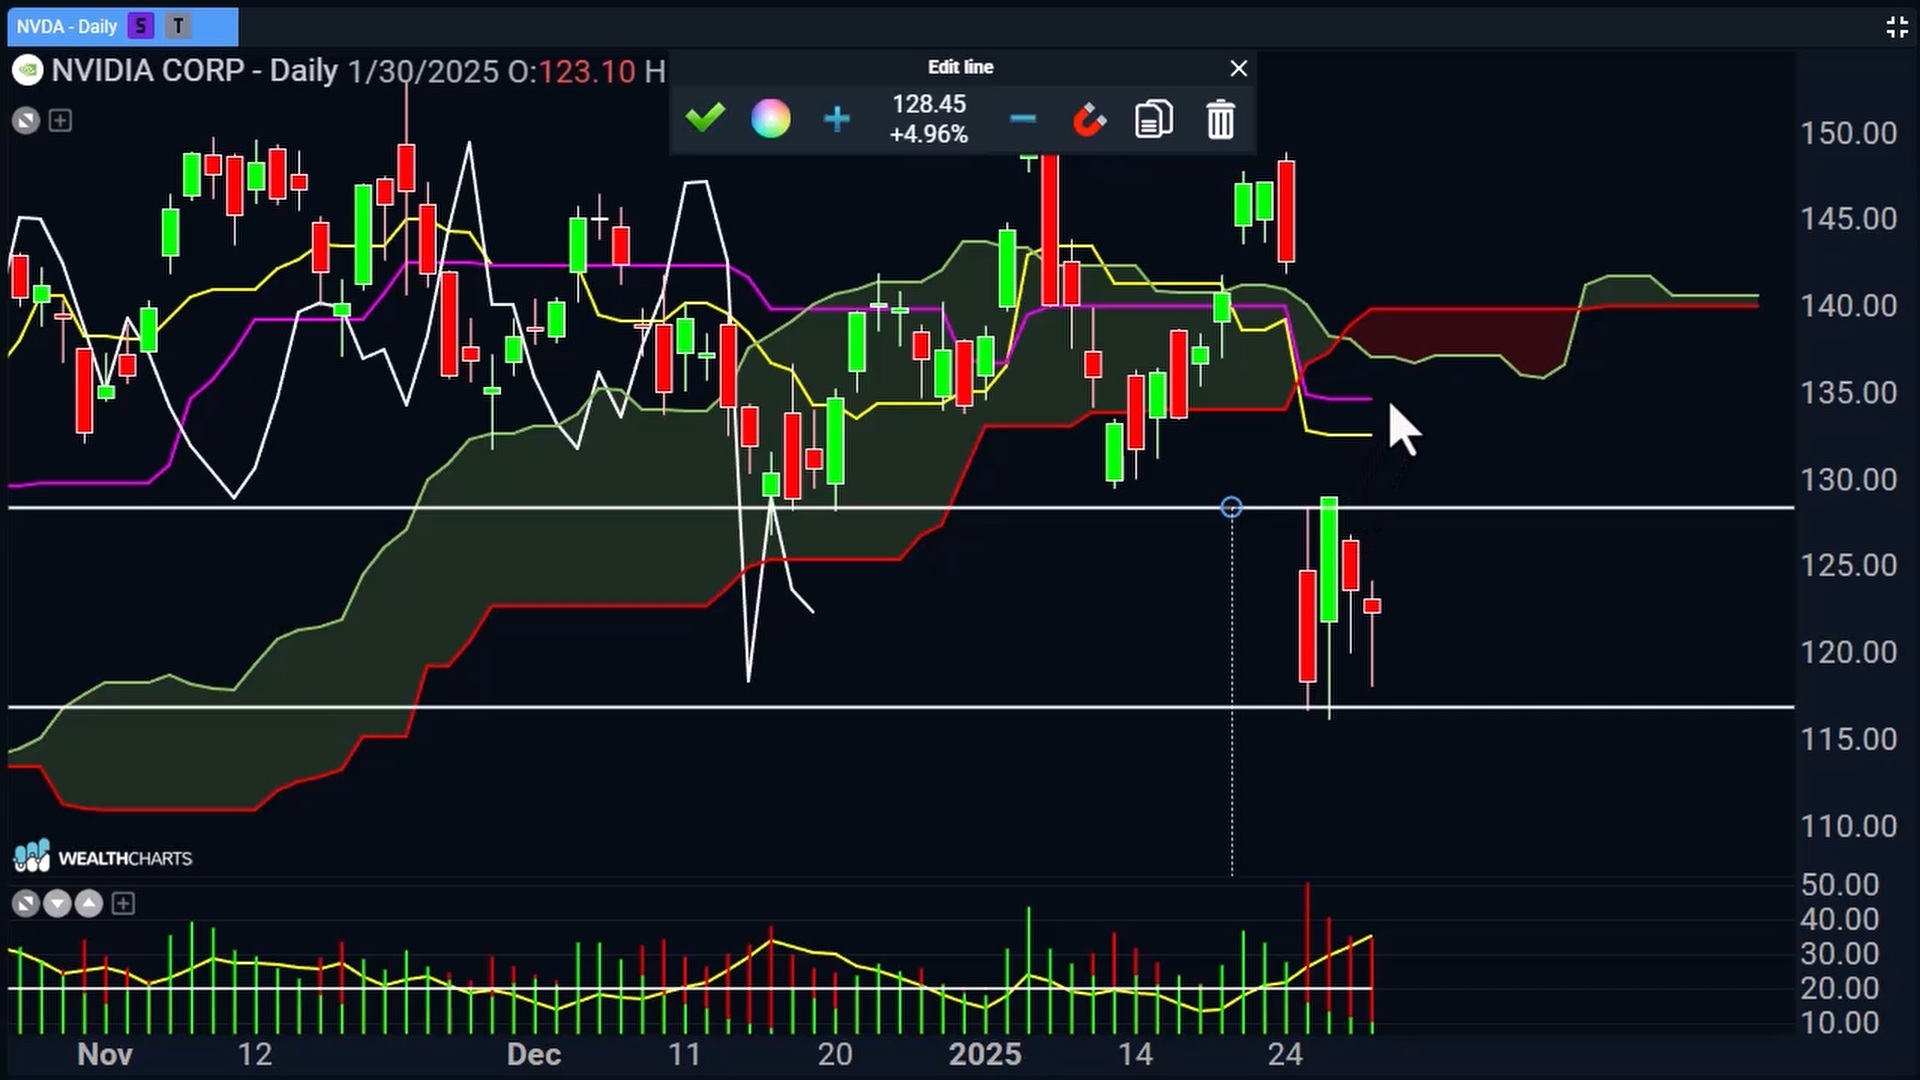The height and width of the screenshot is (1080, 1920).
Task: Click the 115.00 price axis label
Action: [x=1848, y=740]
